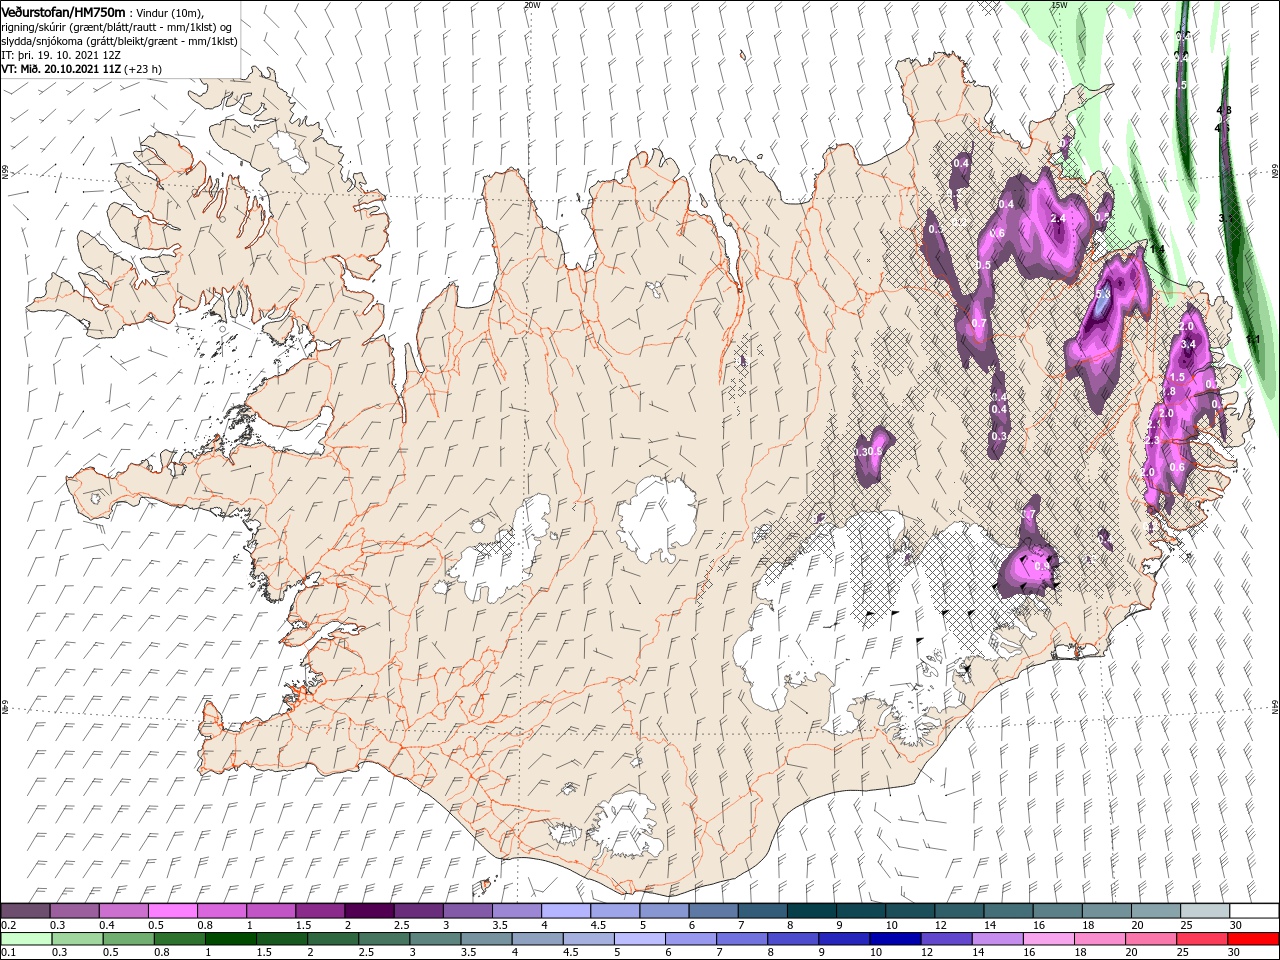The width and height of the screenshot is (1280, 960).
Task: Click the black 1.4 rain value offshore
Action: click(1157, 249)
